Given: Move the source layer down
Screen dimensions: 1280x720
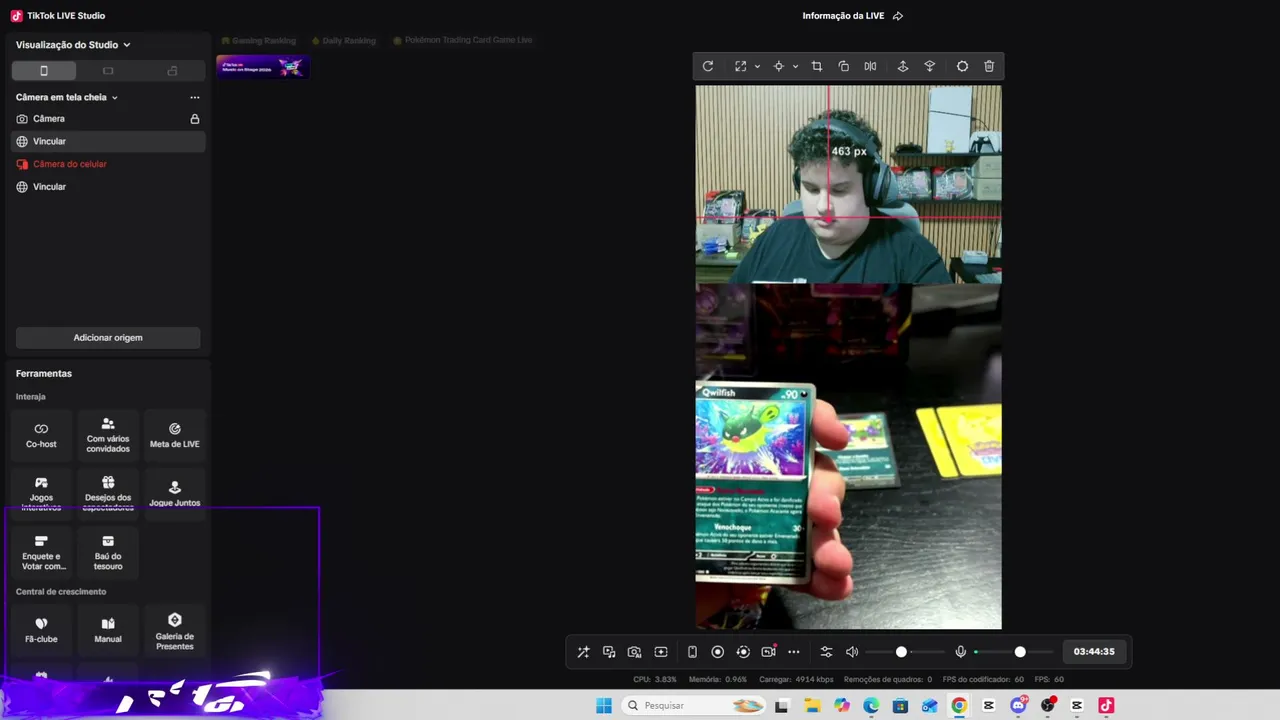Looking at the screenshot, I should click(929, 66).
